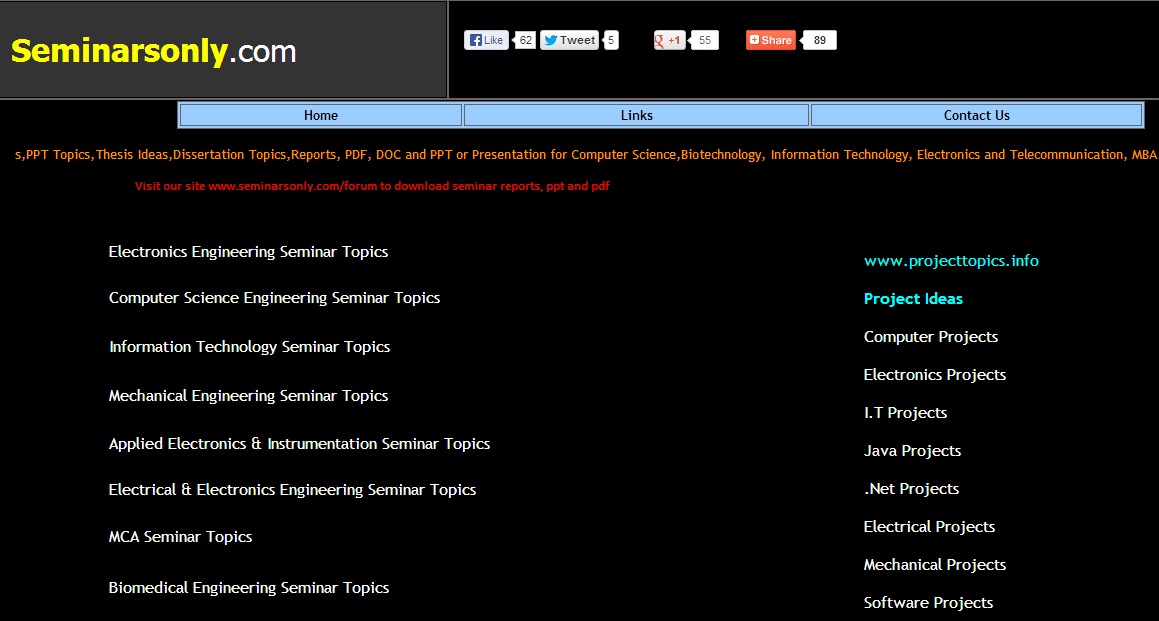This screenshot has height=621, width=1159.
Task: Open Computer Science Engineering Seminar Topics
Action: tap(274, 298)
